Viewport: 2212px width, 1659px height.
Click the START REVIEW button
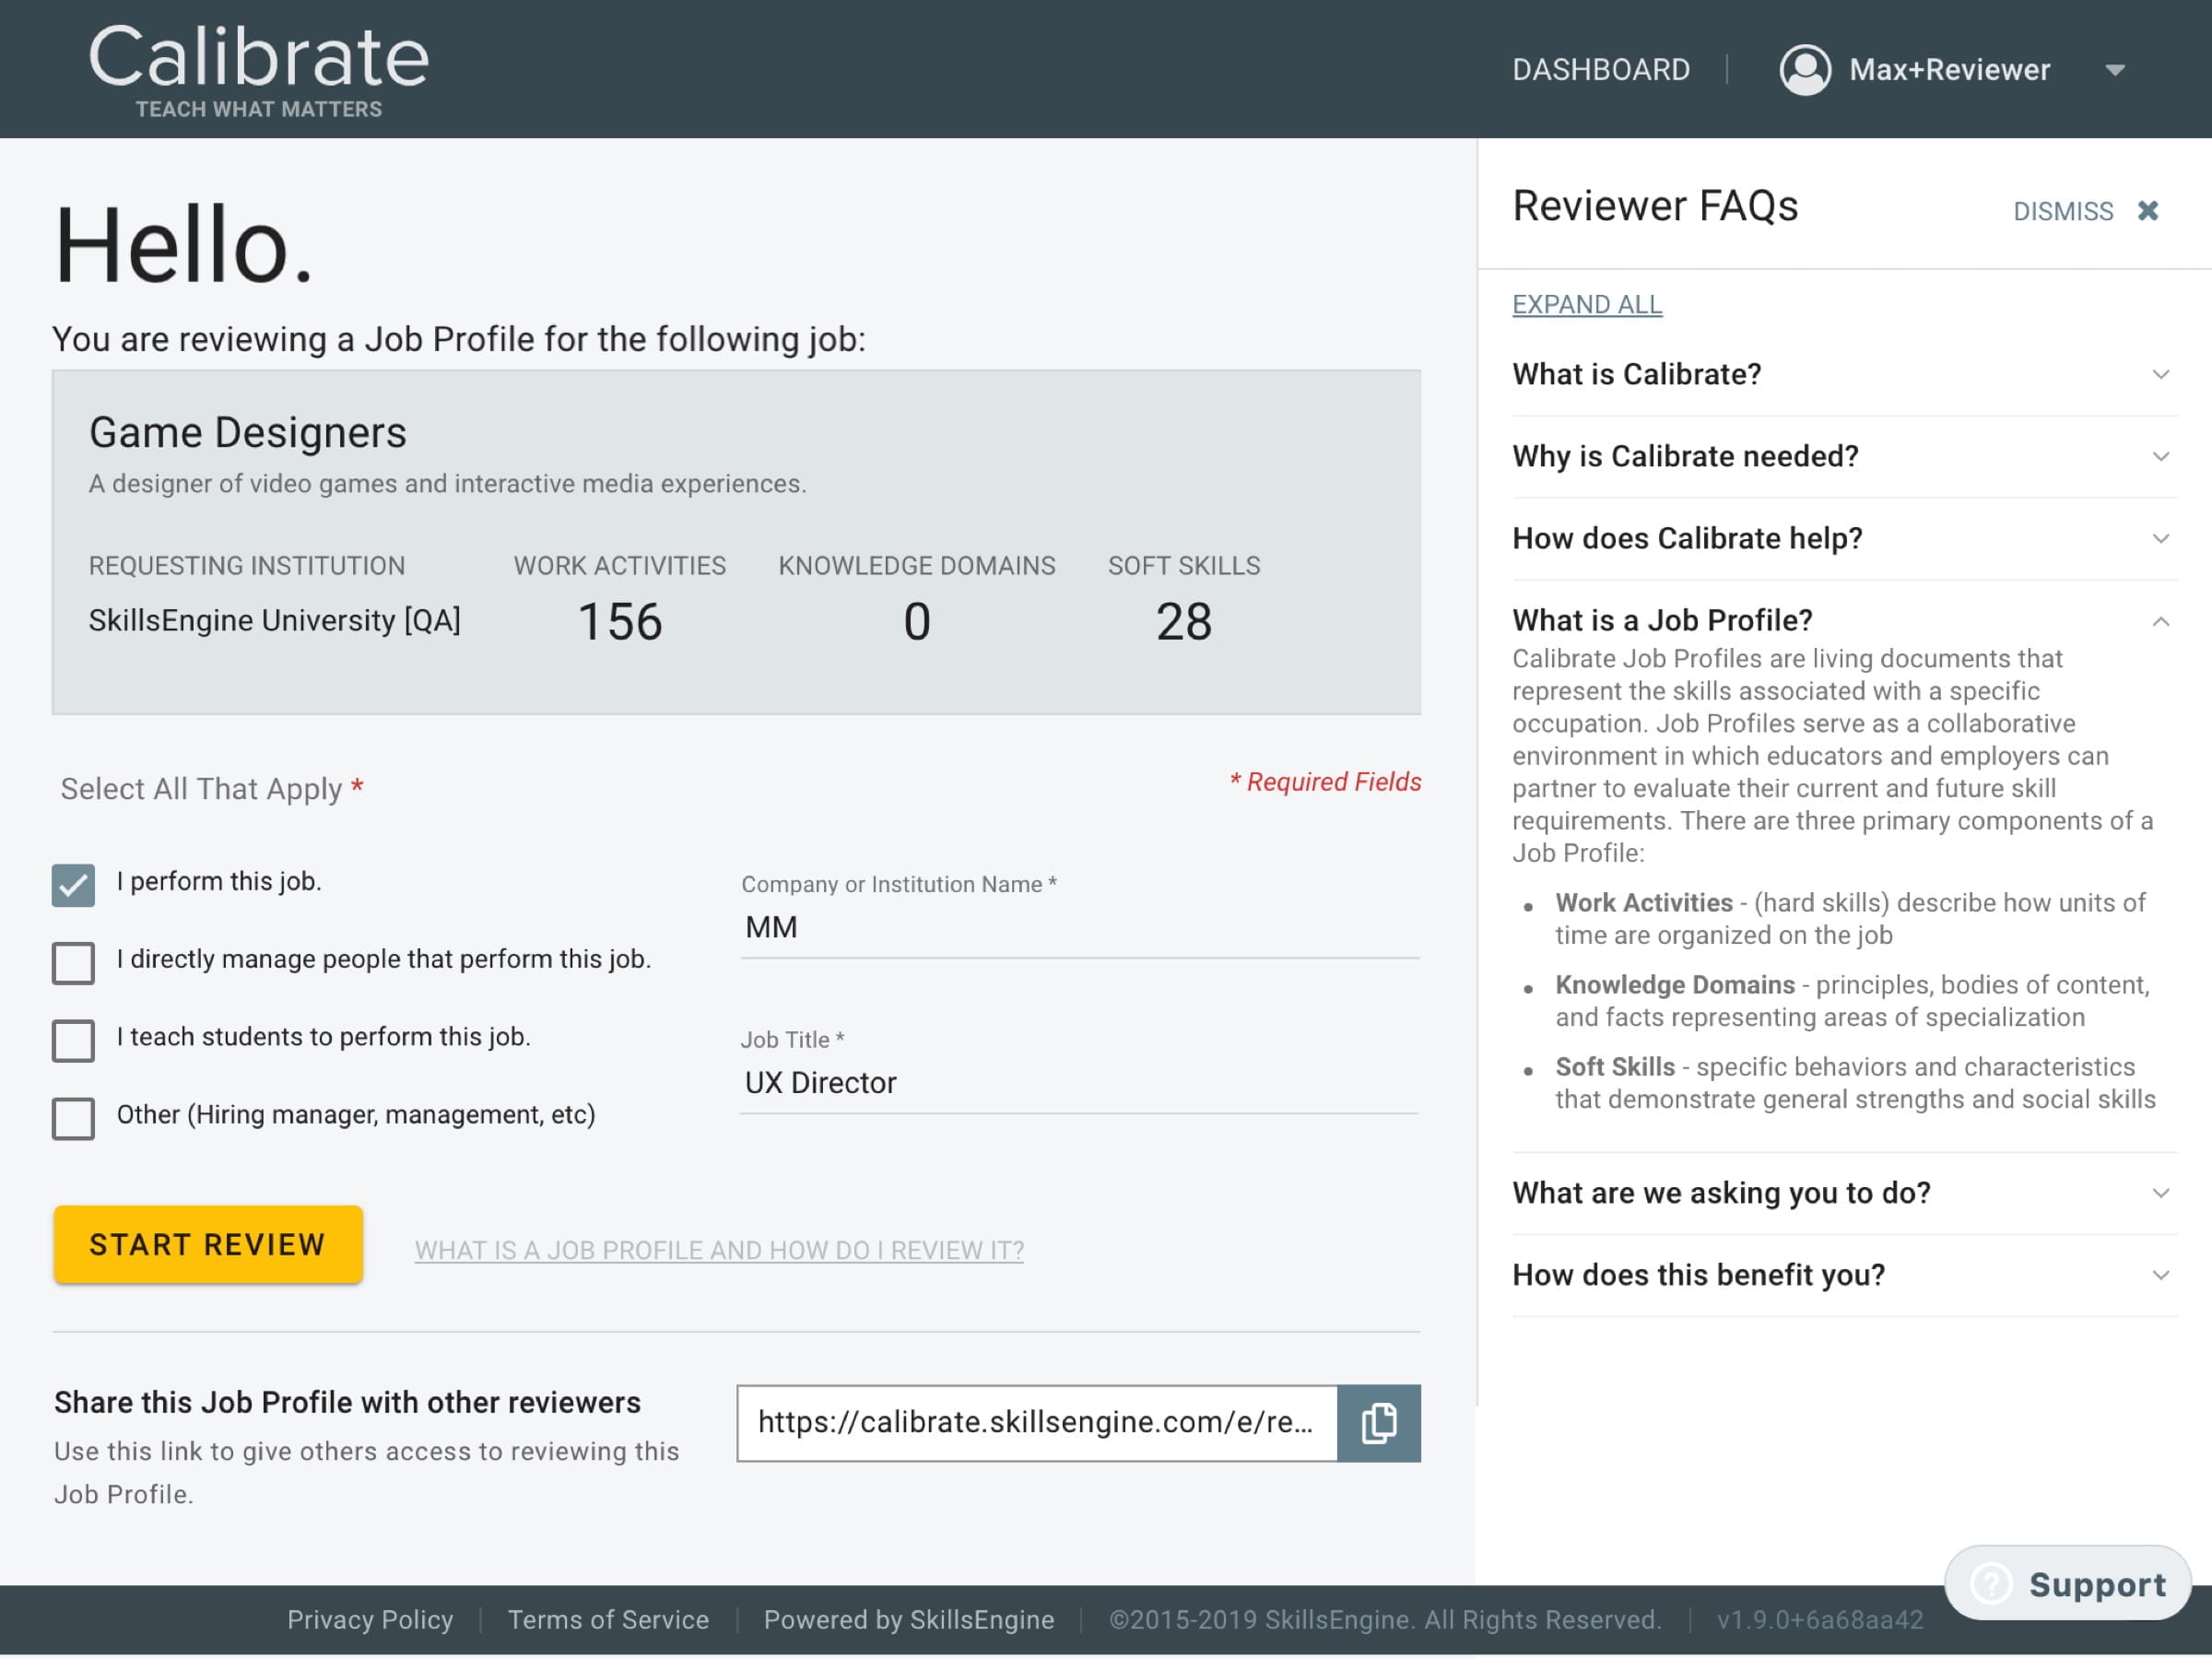pos(208,1244)
